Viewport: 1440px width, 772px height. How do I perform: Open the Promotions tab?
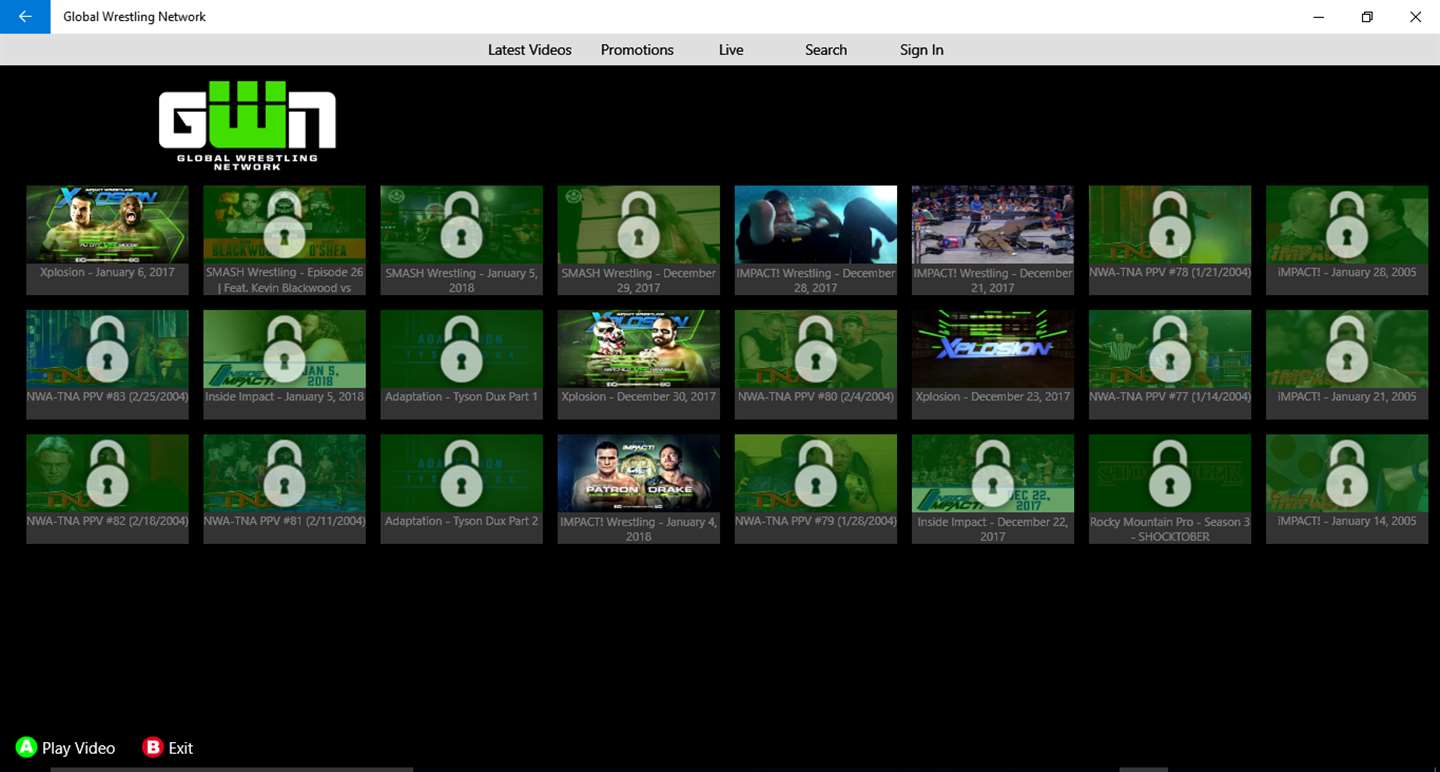(637, 50)
